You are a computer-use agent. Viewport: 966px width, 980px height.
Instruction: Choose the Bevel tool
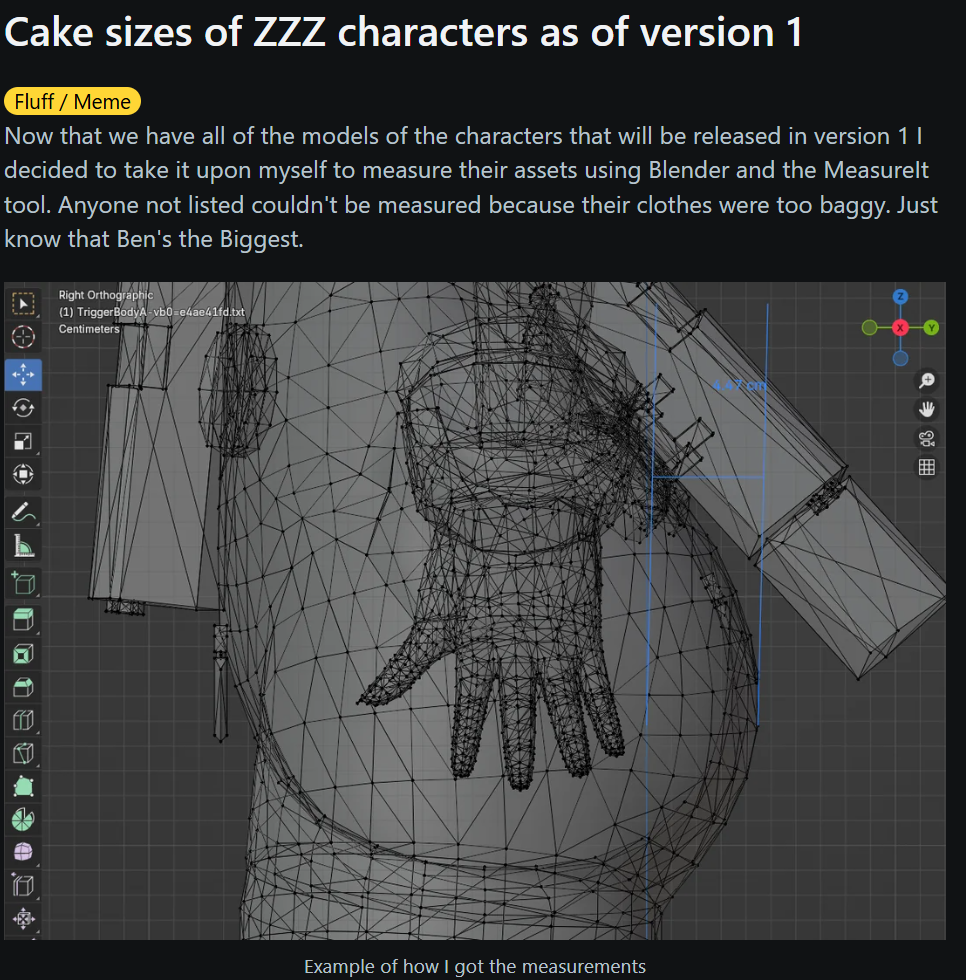(23, 688)
